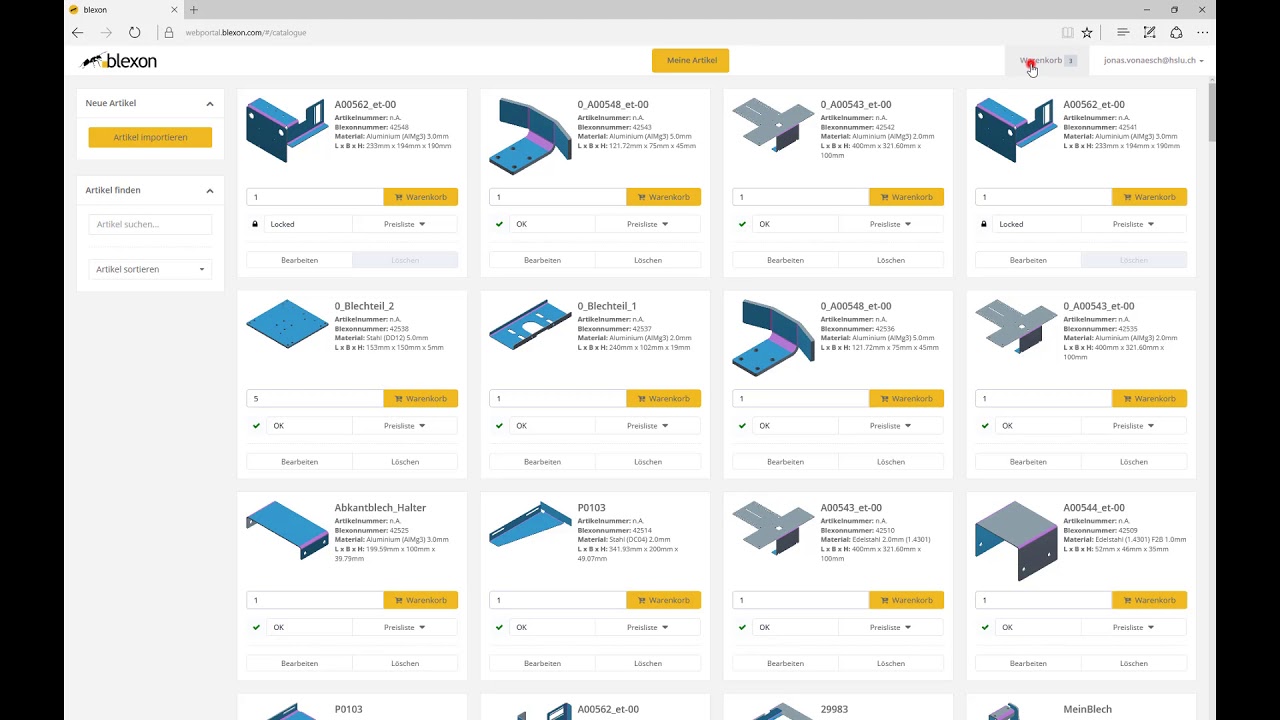
Task: Open Preisliste for Blexonnummer 42536
Action: click(x=891, y=426)
